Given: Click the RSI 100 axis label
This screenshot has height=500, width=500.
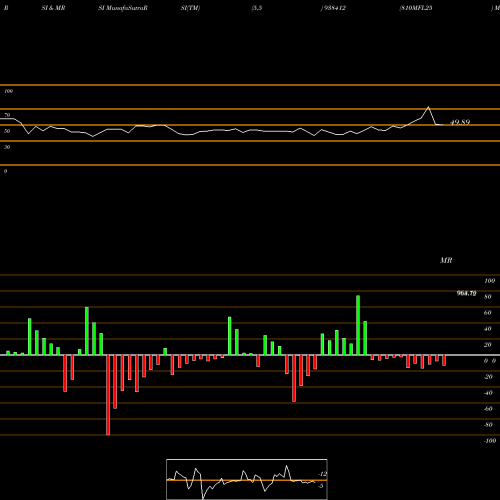Looking at the screenshot, I should pyautogui.click(x=9, y=91).
